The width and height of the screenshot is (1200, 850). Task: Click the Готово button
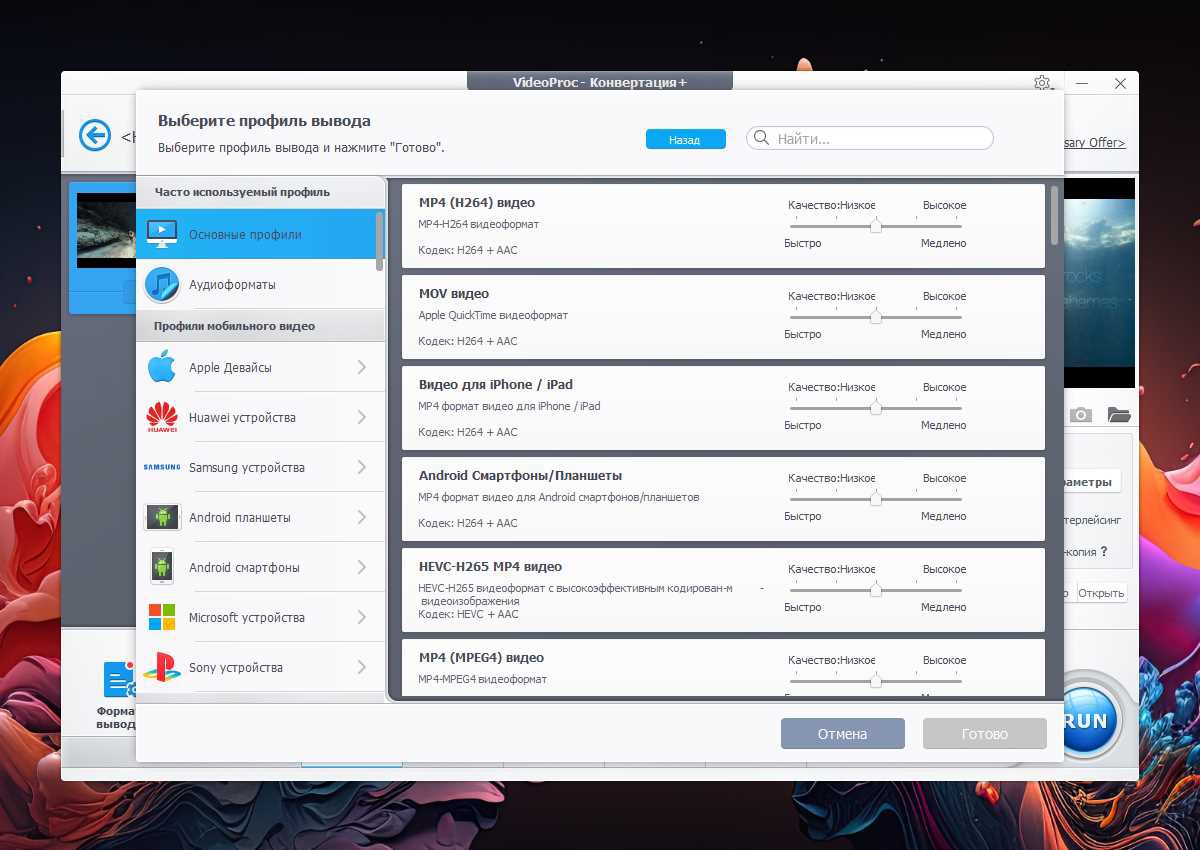(x=984, y=734)
